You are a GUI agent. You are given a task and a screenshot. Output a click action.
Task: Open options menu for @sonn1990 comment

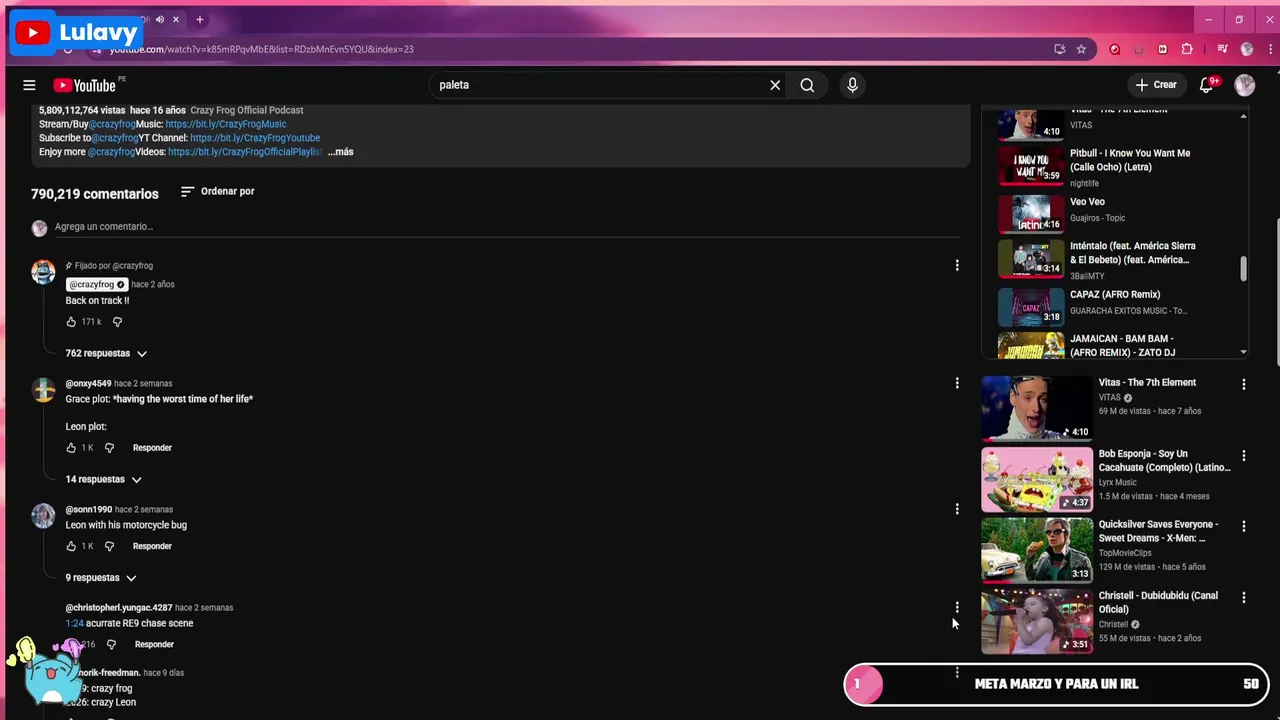click(957, 509)
